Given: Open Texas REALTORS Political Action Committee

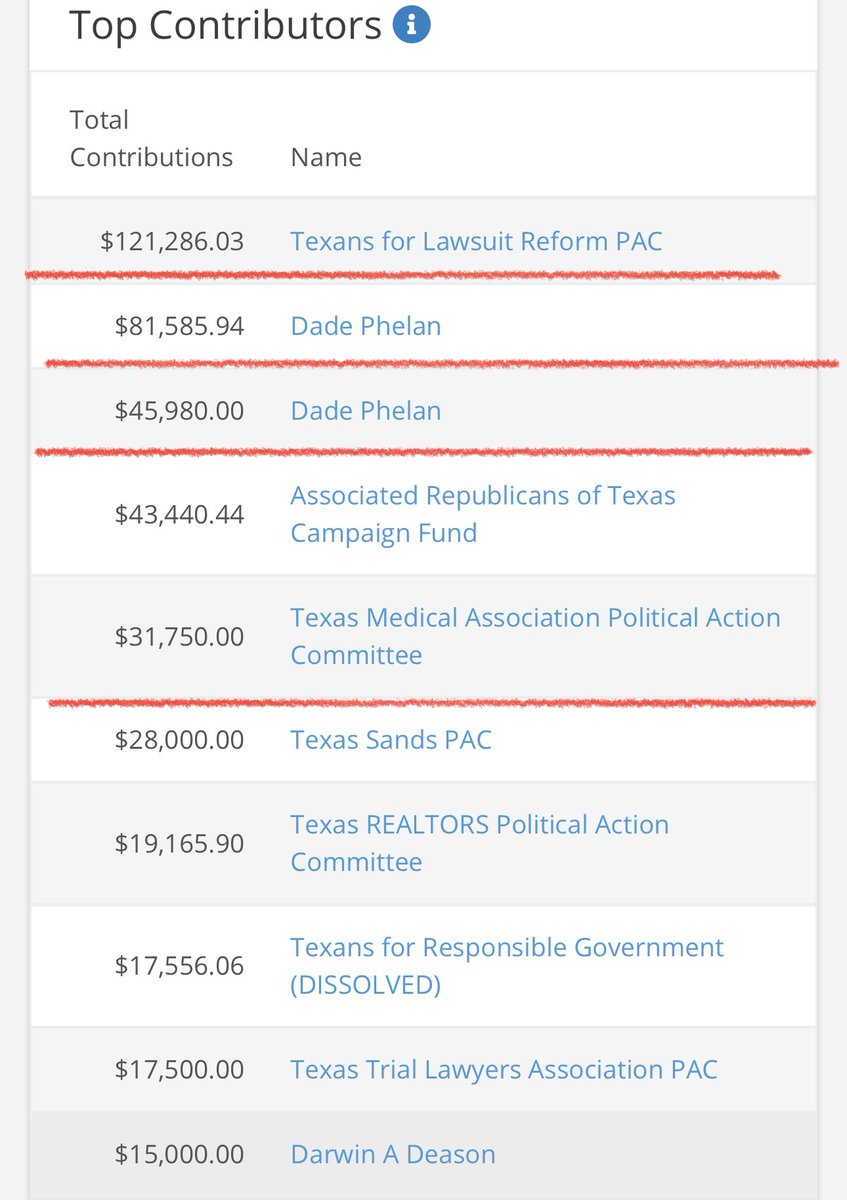Looking at the screenshot, I should pos(479,843).
